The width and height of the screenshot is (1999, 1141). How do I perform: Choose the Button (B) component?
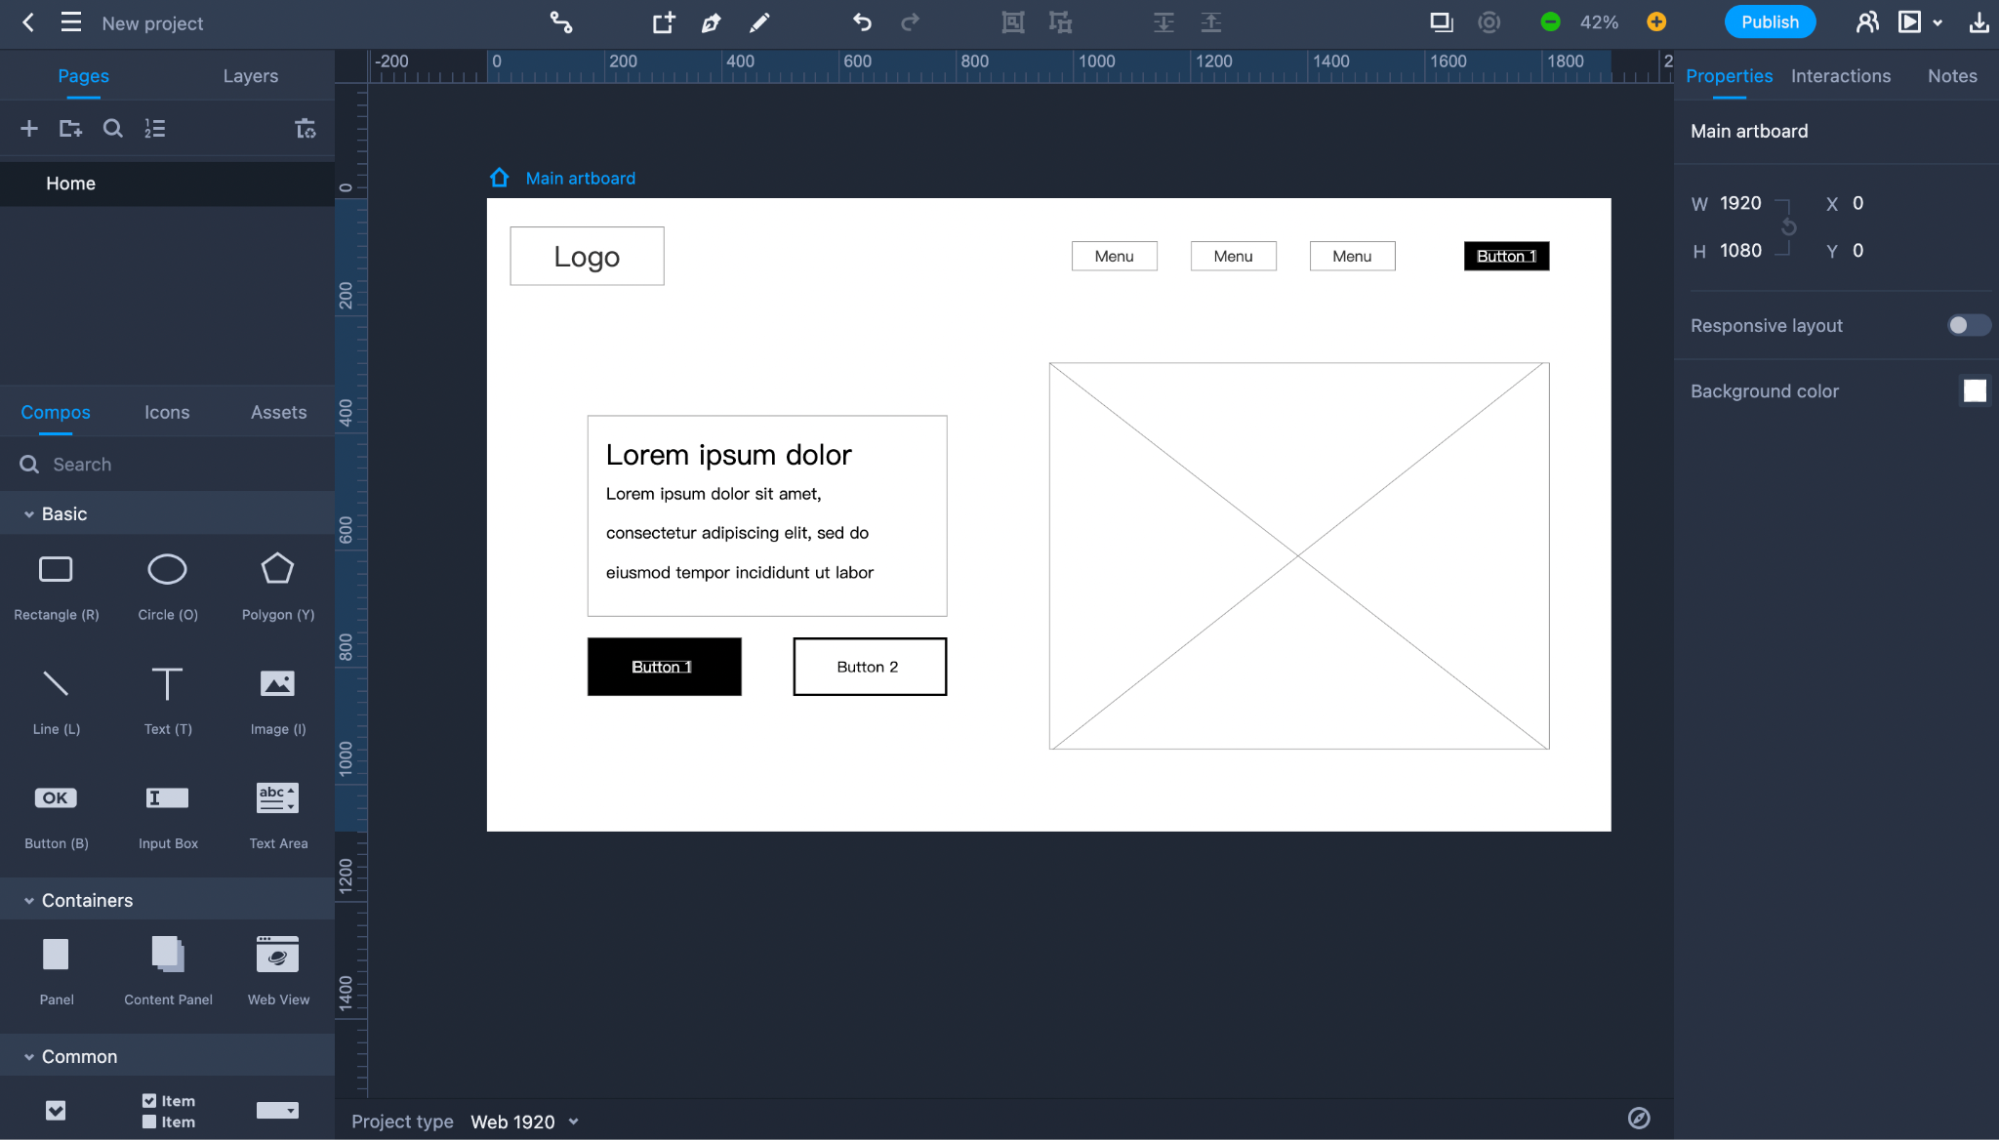coord(56,817)
